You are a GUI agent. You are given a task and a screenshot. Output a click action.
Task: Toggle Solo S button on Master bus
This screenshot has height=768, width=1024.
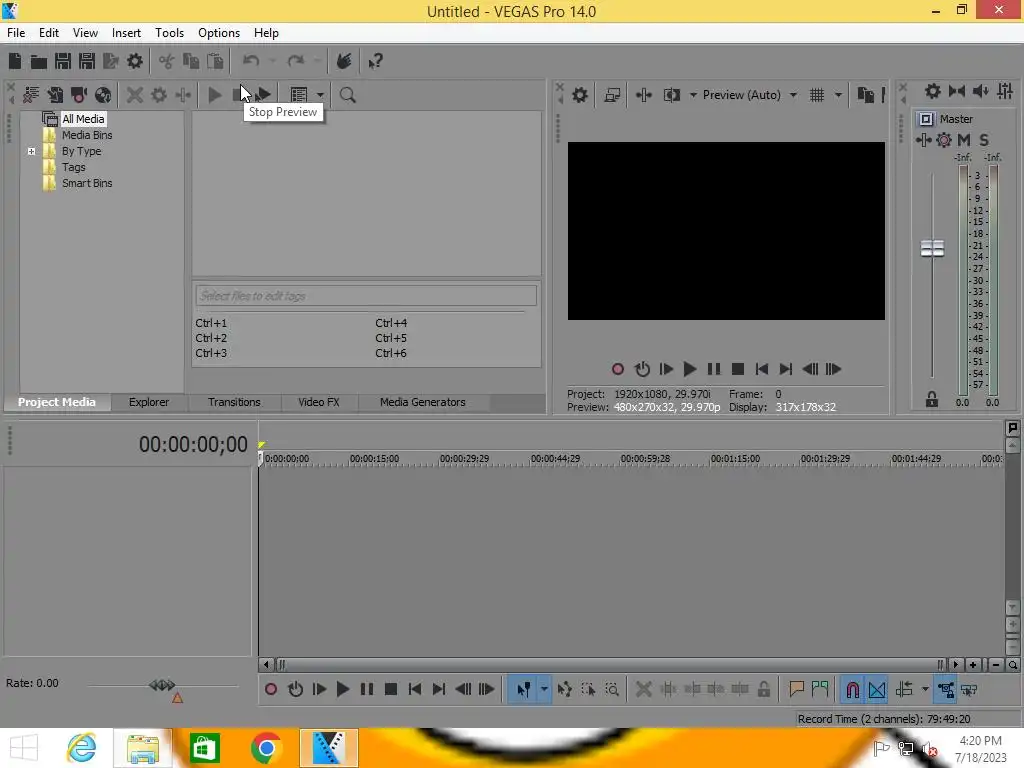[984, 140]
